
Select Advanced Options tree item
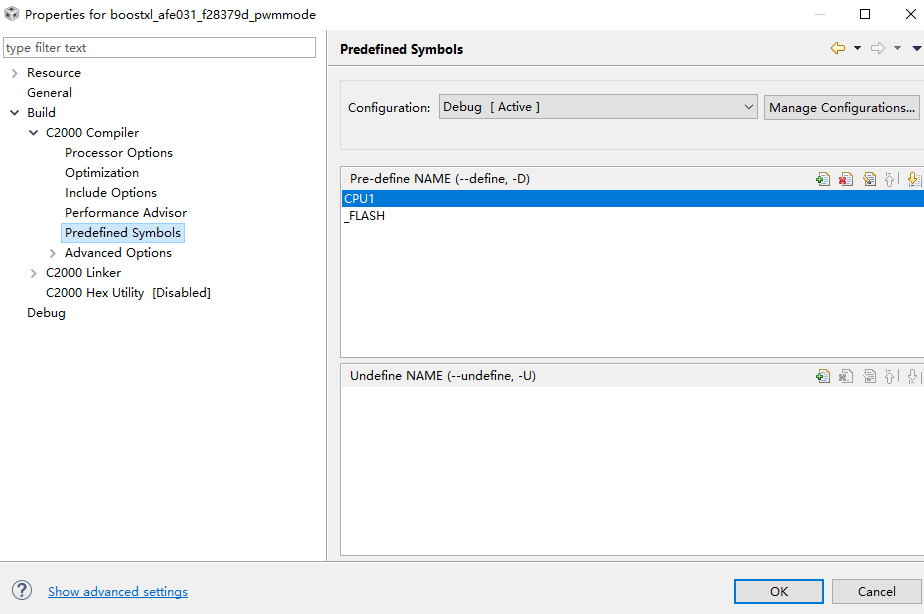point(118,253)
